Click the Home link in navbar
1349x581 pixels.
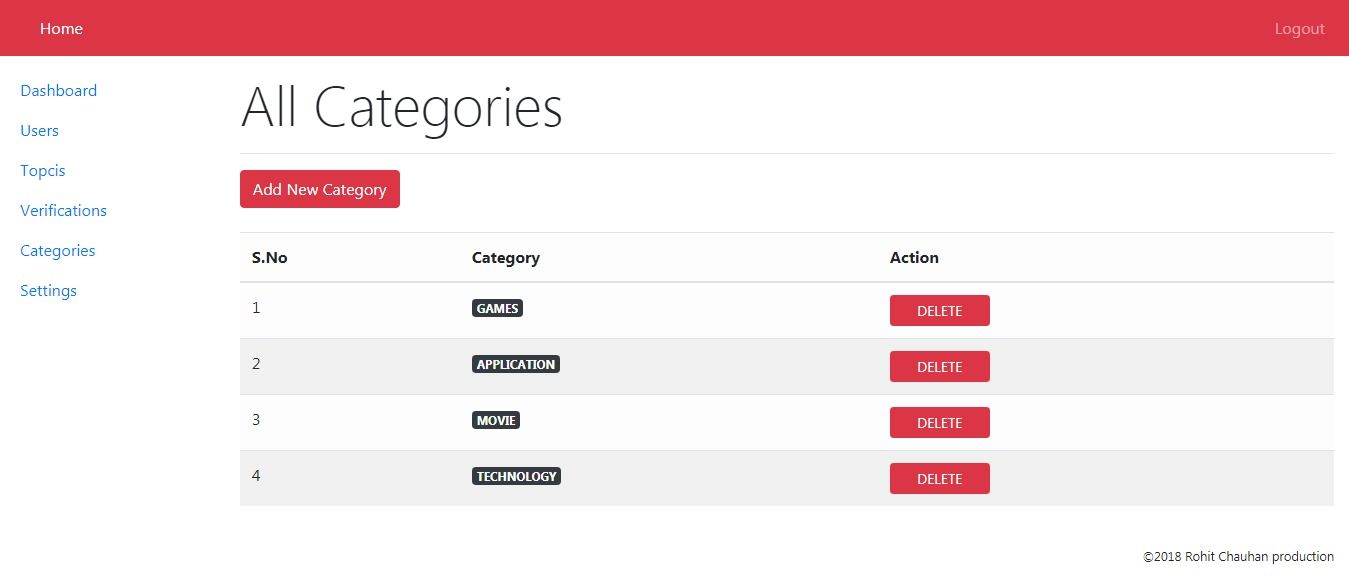pos(61,28)
